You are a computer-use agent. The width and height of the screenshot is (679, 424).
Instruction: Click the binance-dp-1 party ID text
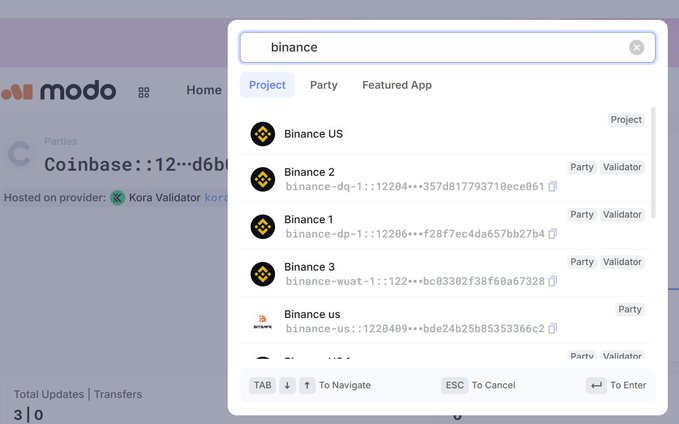[414, 234]
